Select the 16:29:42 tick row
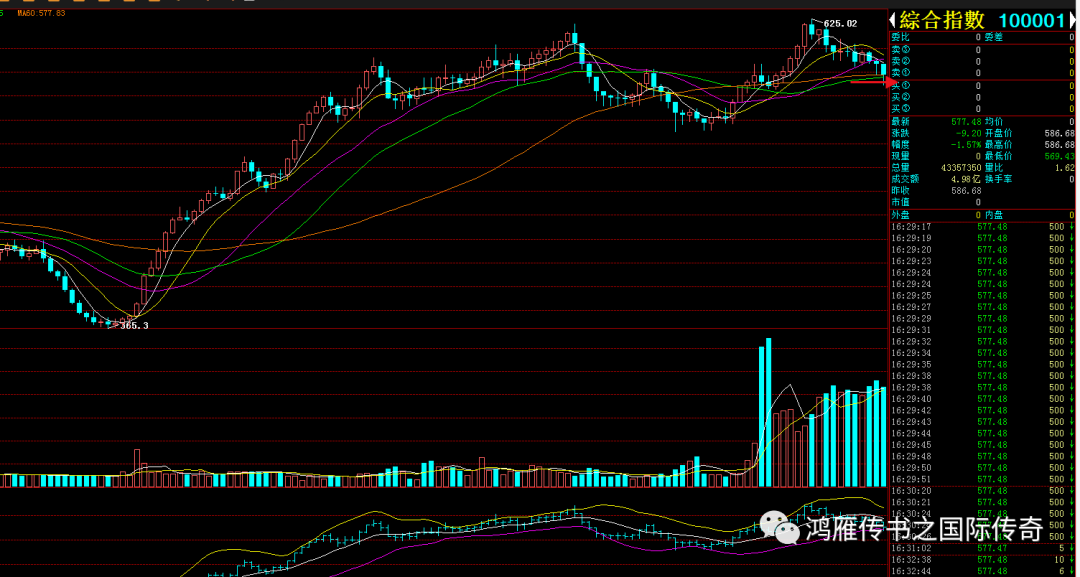 [x=982, y=410]
